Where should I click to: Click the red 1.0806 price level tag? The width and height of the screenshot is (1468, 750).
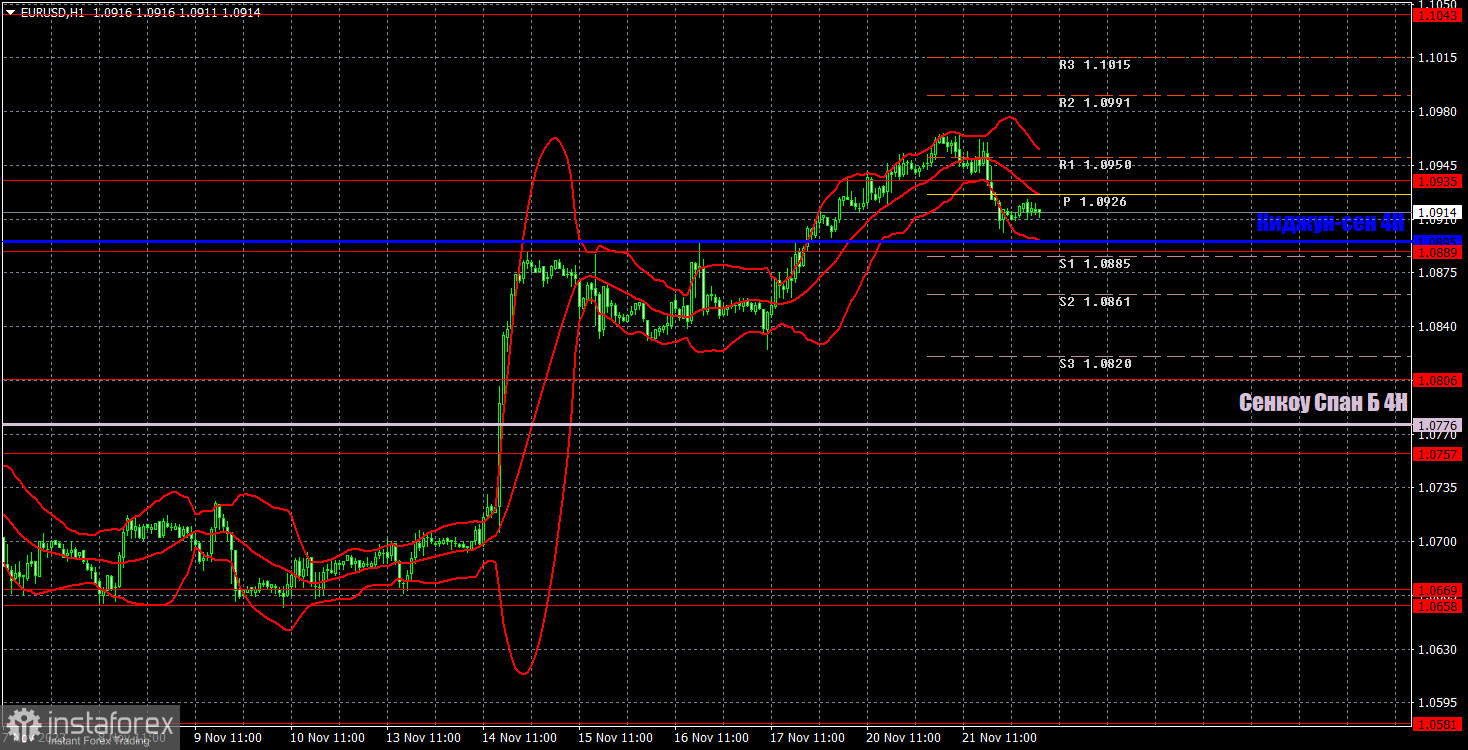click(1439, 381)
